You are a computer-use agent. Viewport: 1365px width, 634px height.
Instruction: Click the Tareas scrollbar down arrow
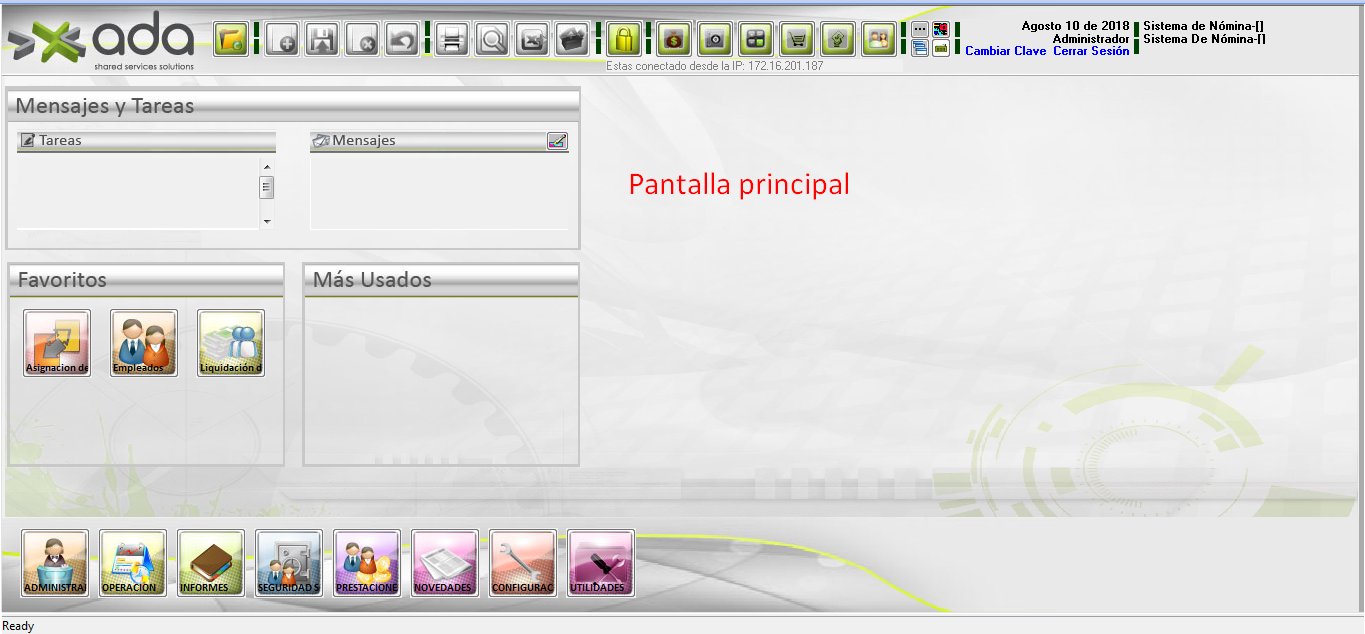267,221
